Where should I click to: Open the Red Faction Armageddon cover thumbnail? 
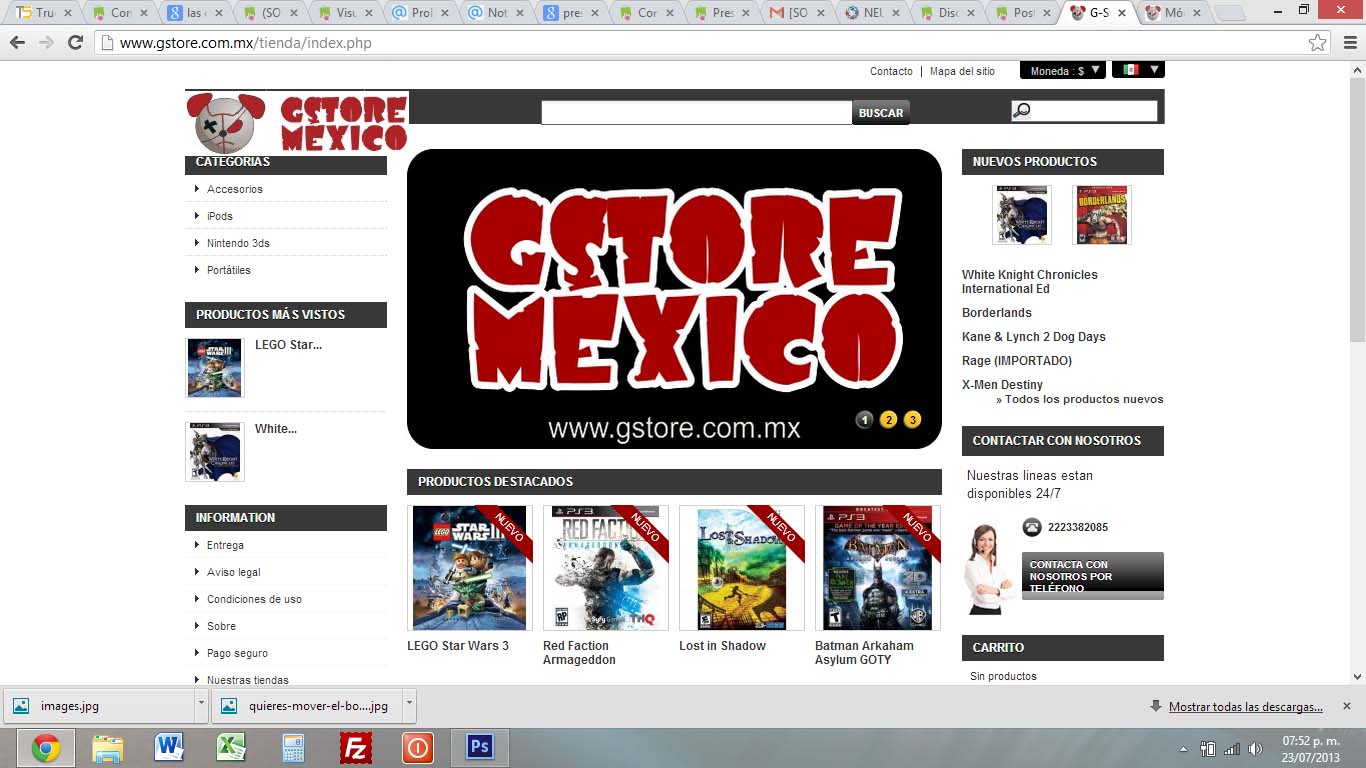606,568
